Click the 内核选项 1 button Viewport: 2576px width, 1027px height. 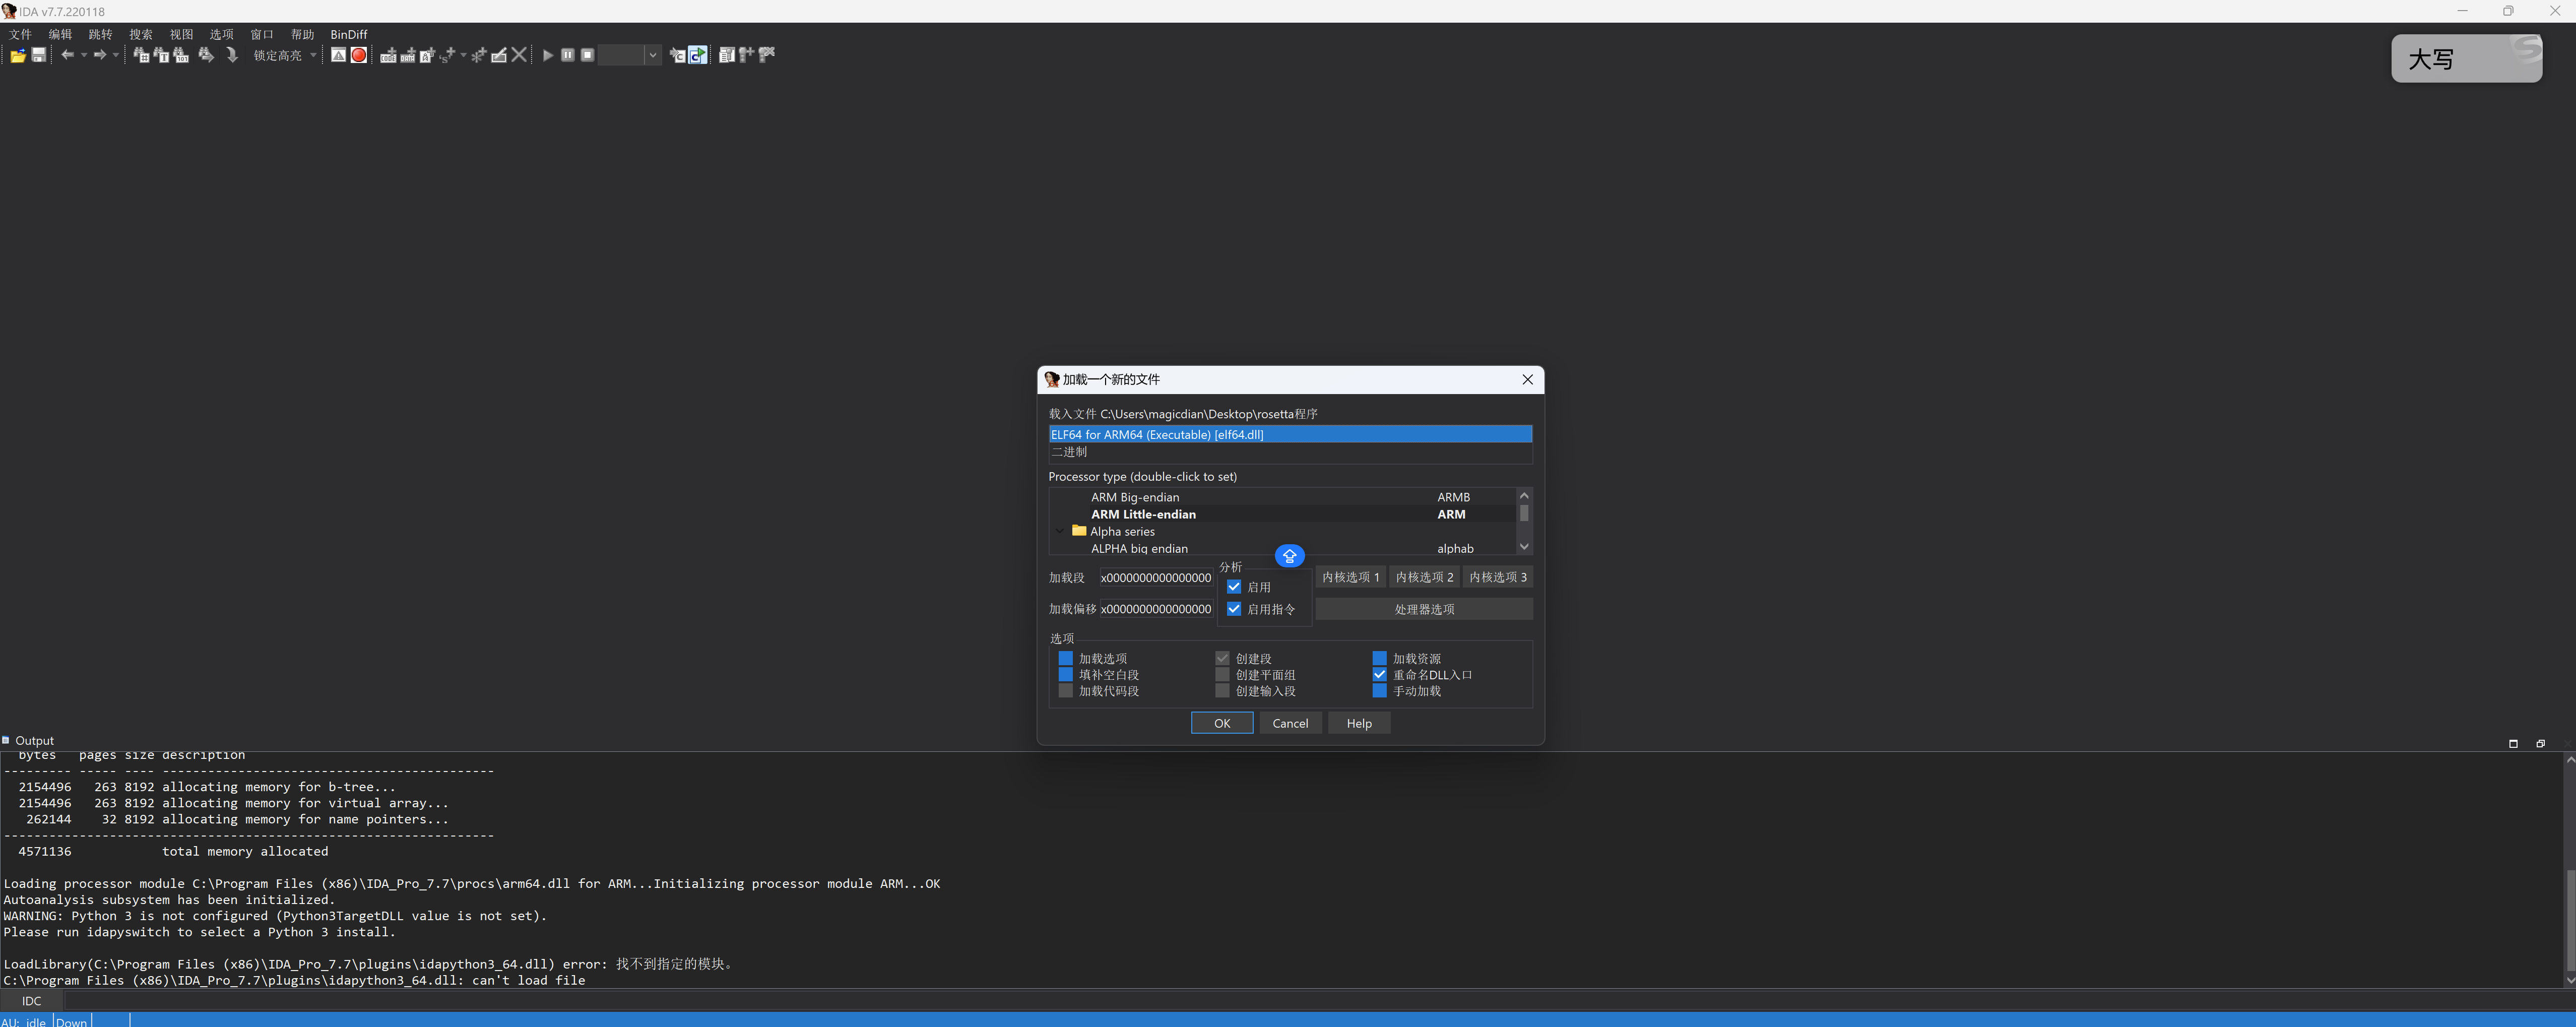coord(1350,577)
